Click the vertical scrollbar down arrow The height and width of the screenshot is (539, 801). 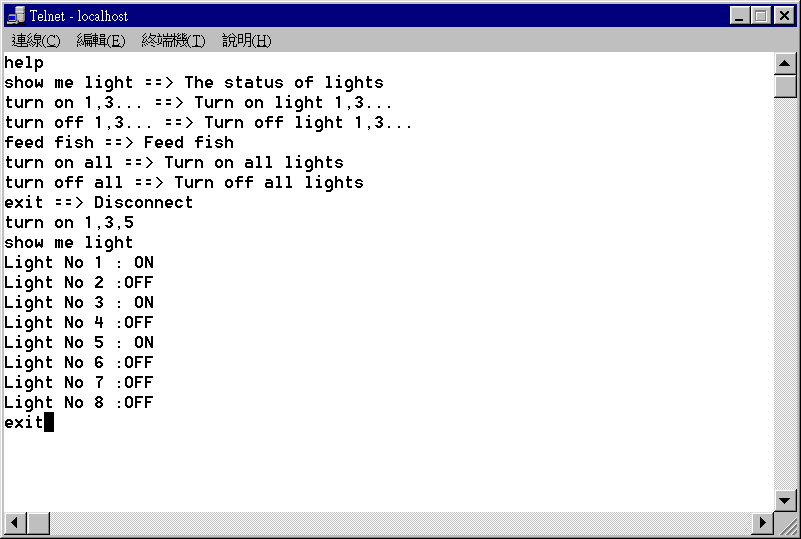click(785, 500)
